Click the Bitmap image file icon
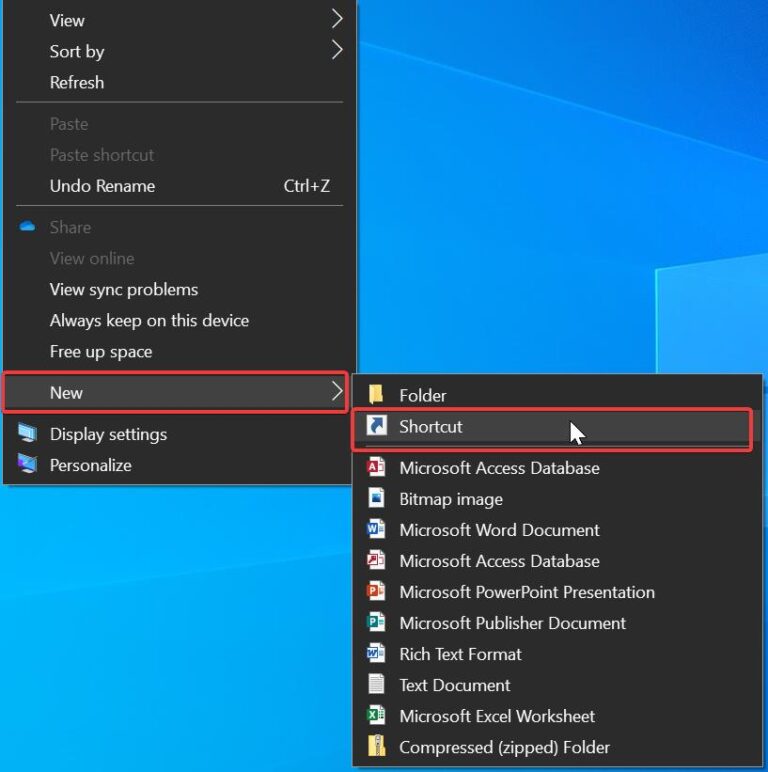The height and width of the screenshot is (772, 768). point(376,499)
